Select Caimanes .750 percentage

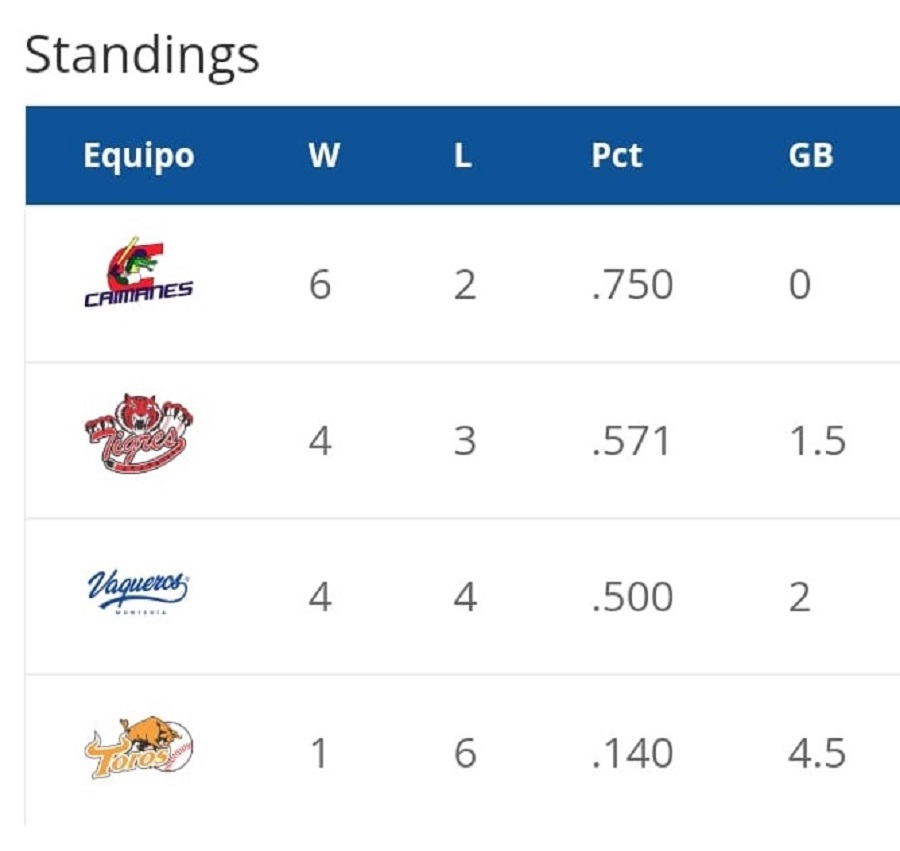[632, 285]
